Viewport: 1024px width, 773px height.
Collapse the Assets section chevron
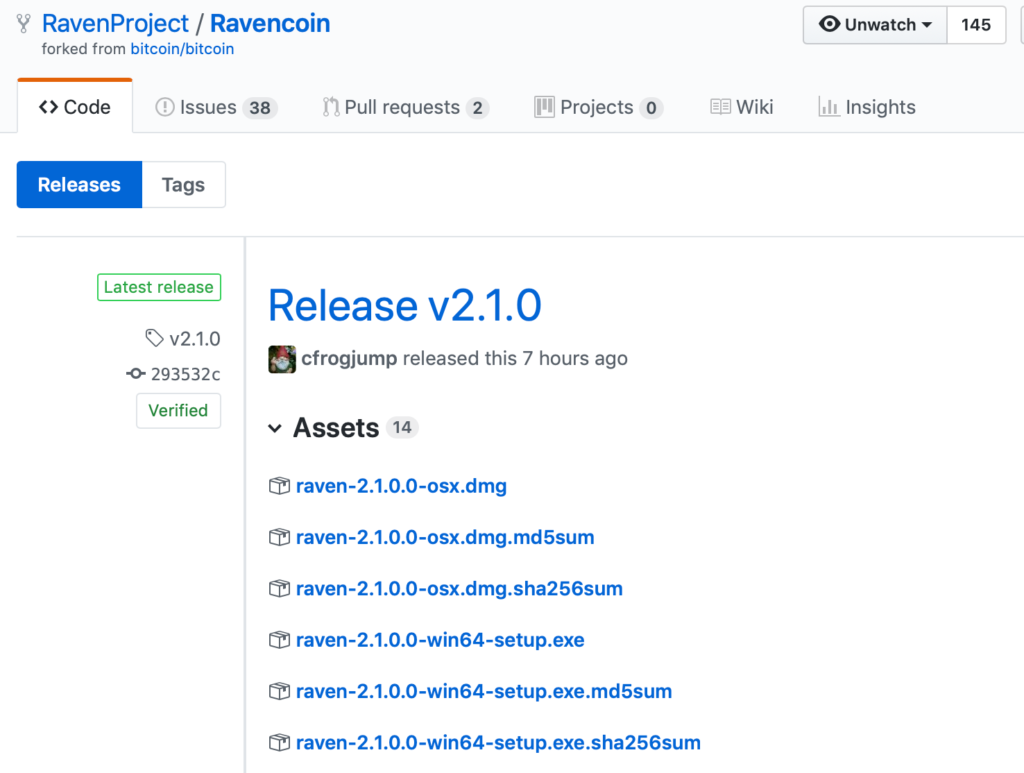pos(275,428)
